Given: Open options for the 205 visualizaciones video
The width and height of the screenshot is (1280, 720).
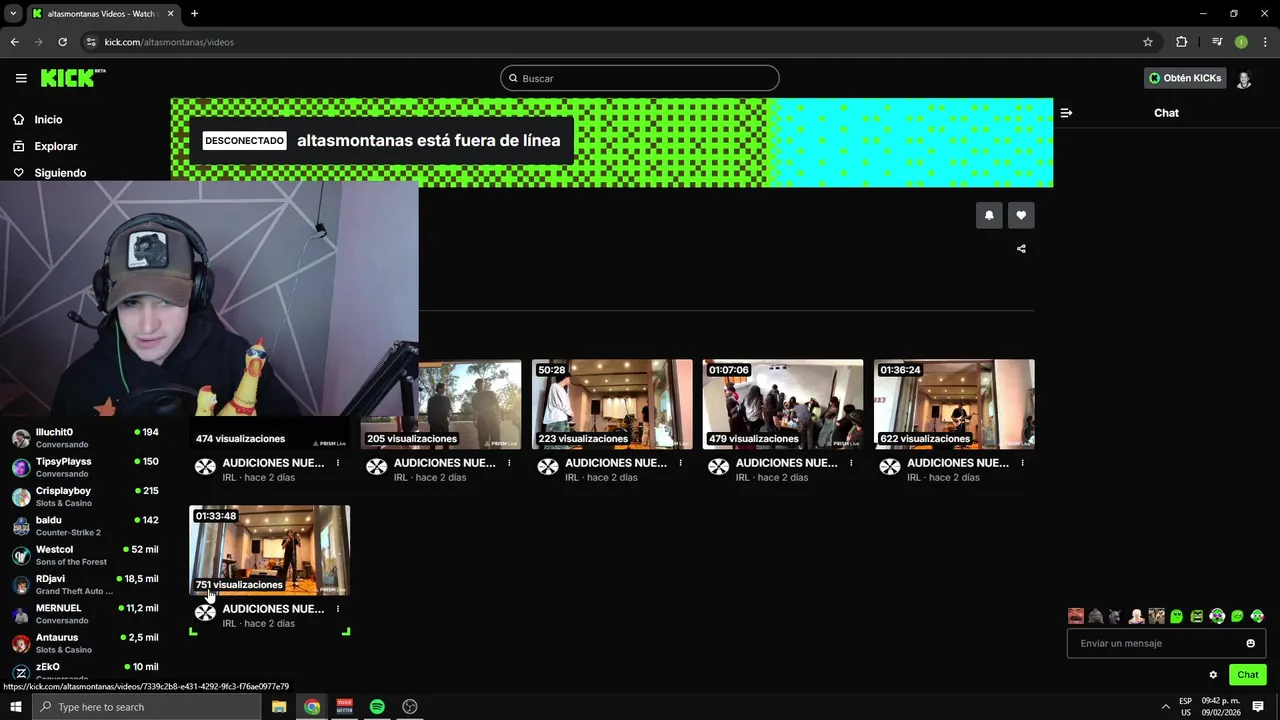Looking at the screenshot, I should (x=509, y=463).
